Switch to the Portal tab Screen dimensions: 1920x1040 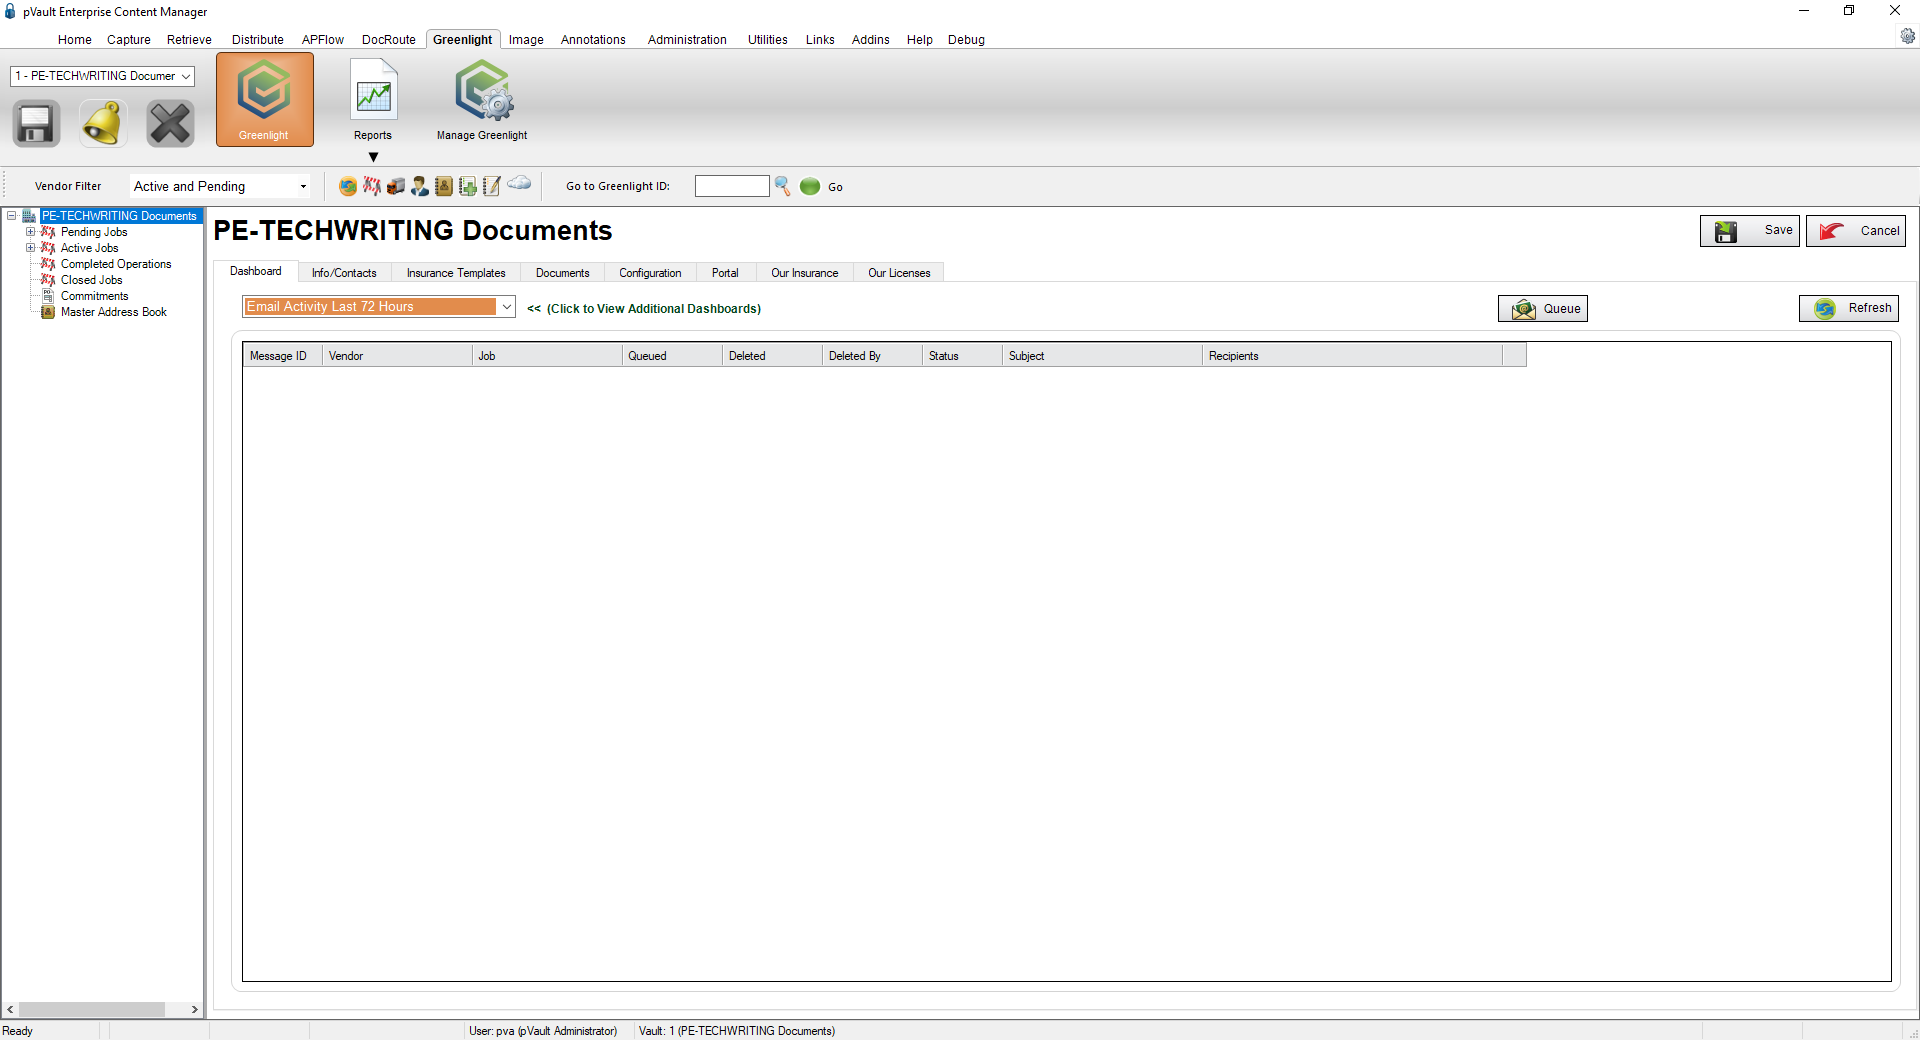click(725, 273)
